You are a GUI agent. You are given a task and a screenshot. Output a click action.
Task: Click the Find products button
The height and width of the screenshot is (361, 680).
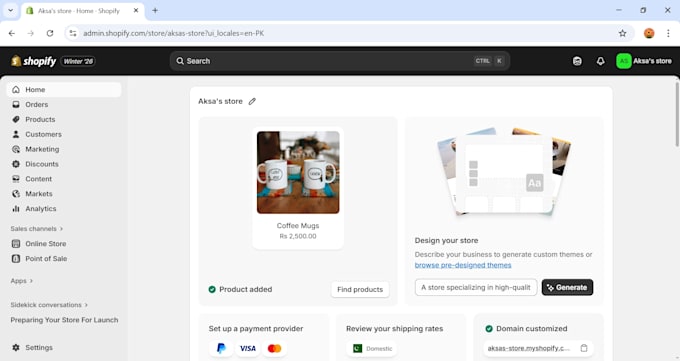360,289
